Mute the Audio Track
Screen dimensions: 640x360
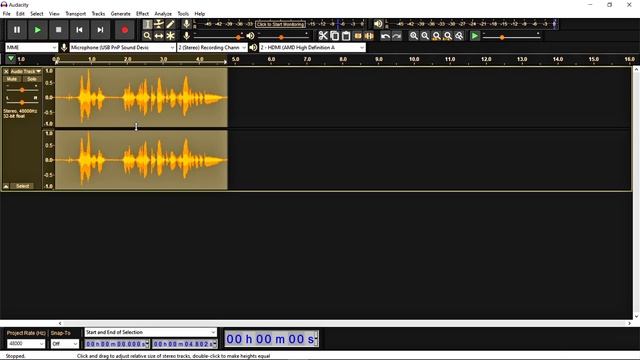coord(12,79)
